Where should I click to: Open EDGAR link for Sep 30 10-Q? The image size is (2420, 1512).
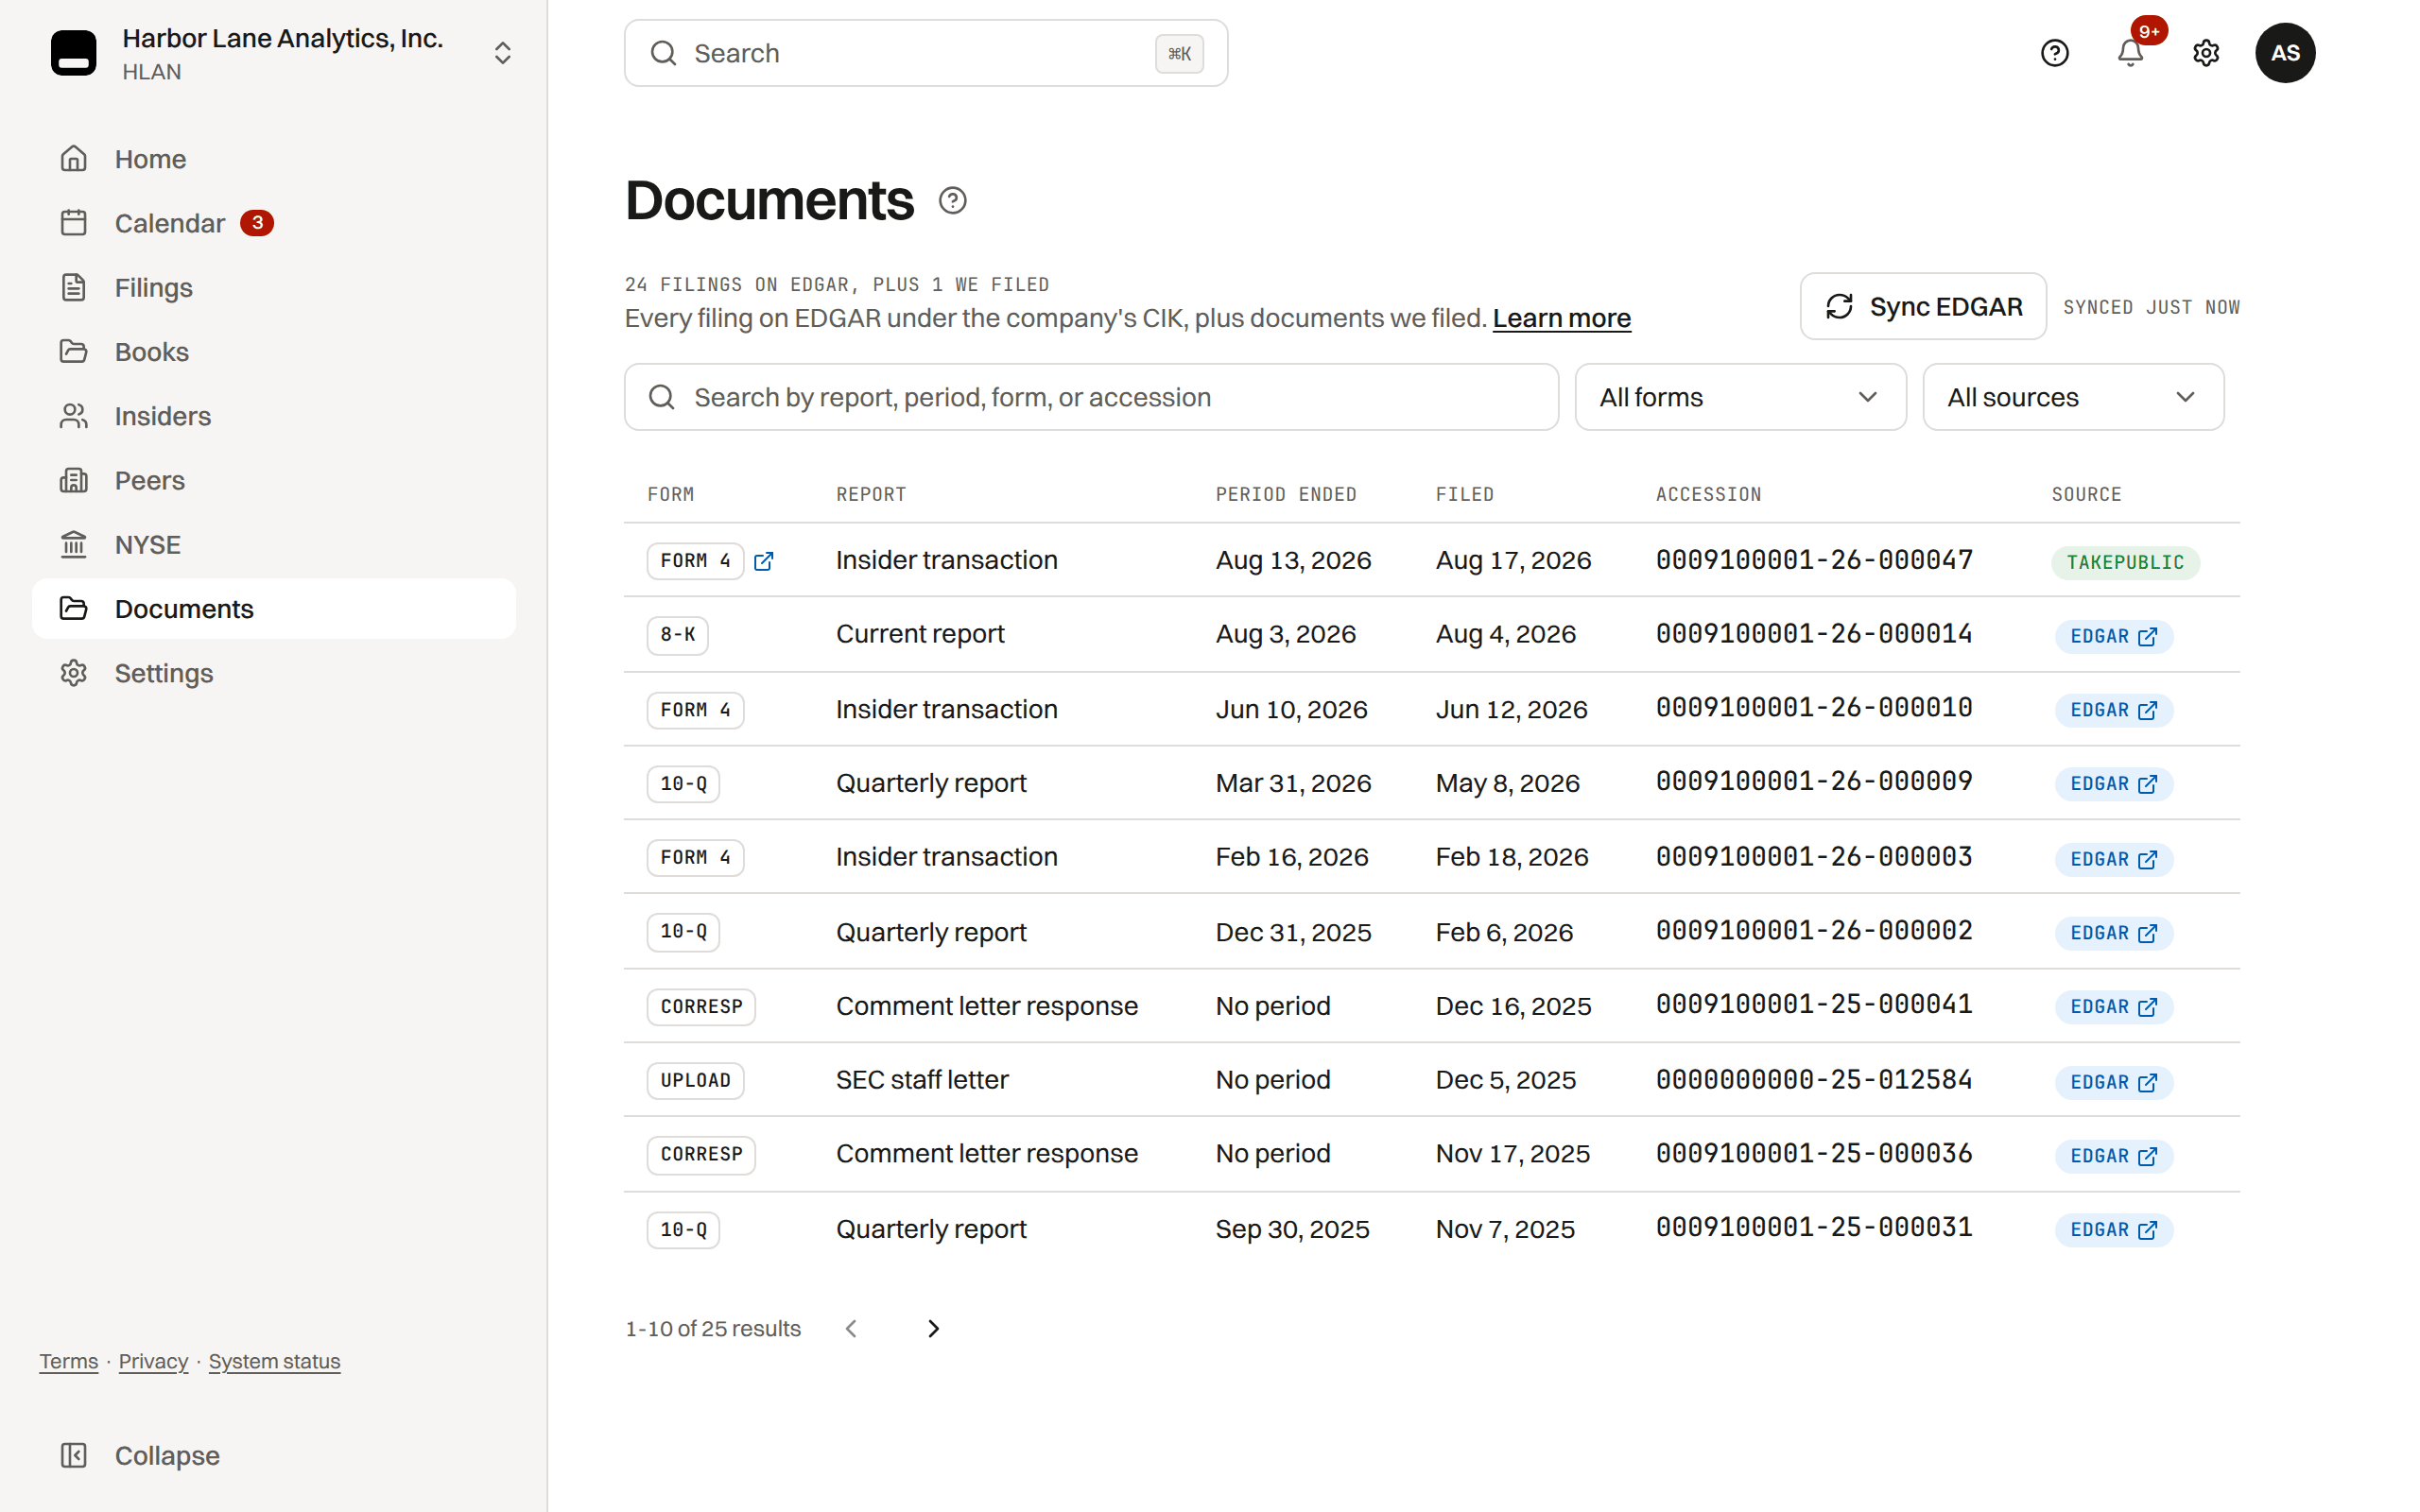(x=2113, y=1230)
